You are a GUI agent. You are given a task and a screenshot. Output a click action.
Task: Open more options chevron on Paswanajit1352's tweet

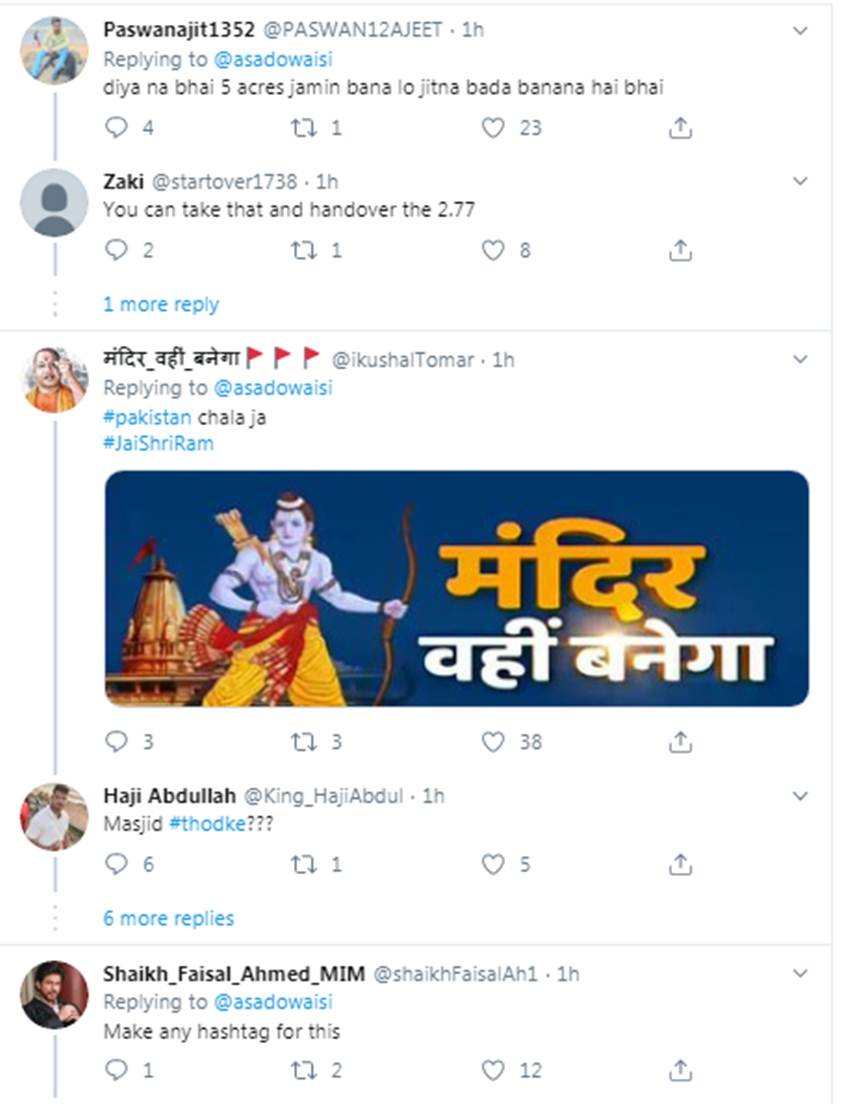tap(800, 31)
